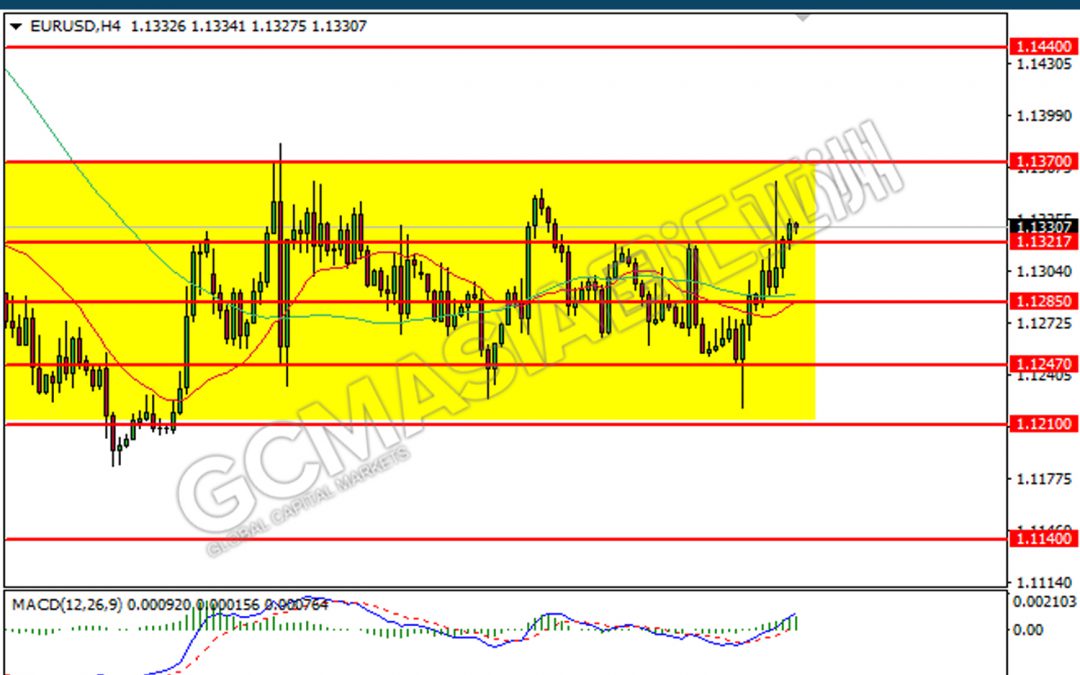
Task: Click the 1.13700 red level label
Action: point(1042,160)
